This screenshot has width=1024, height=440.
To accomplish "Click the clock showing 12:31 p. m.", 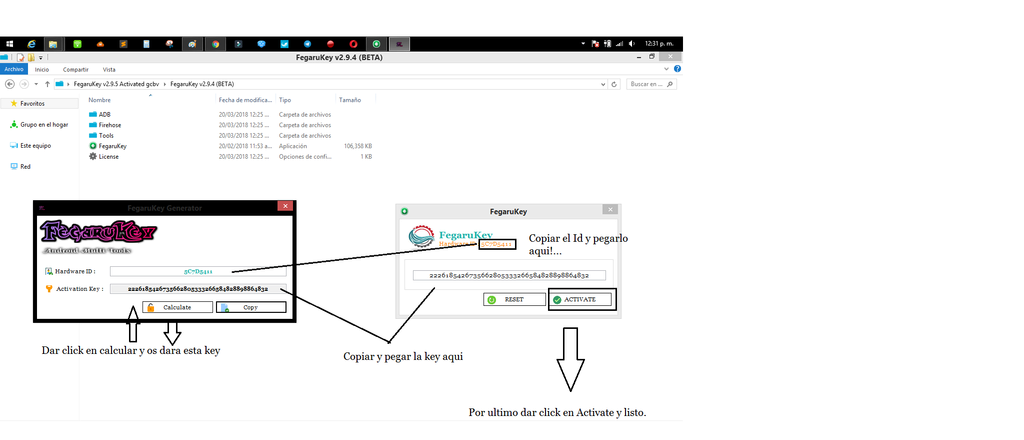I will 660,44.
